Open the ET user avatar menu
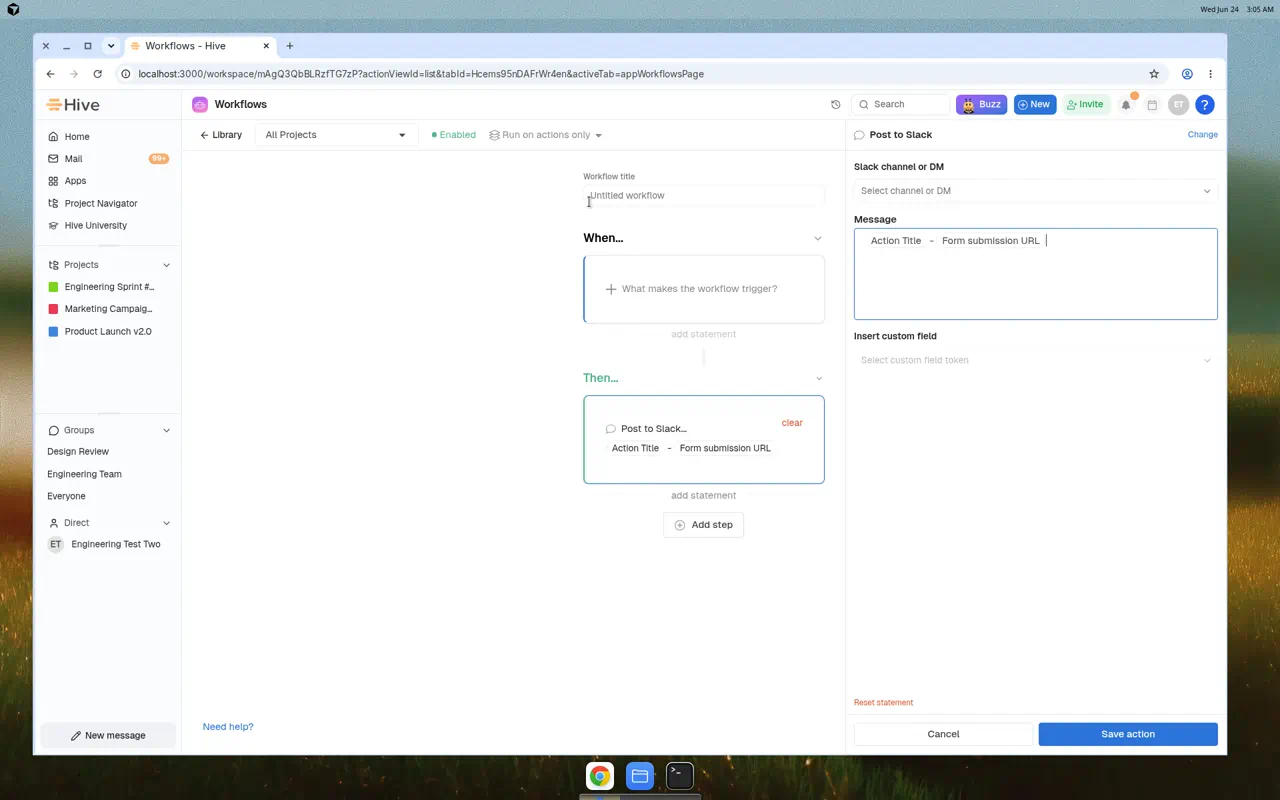This screenshot has height=800, width=1280. point(1179,104)
